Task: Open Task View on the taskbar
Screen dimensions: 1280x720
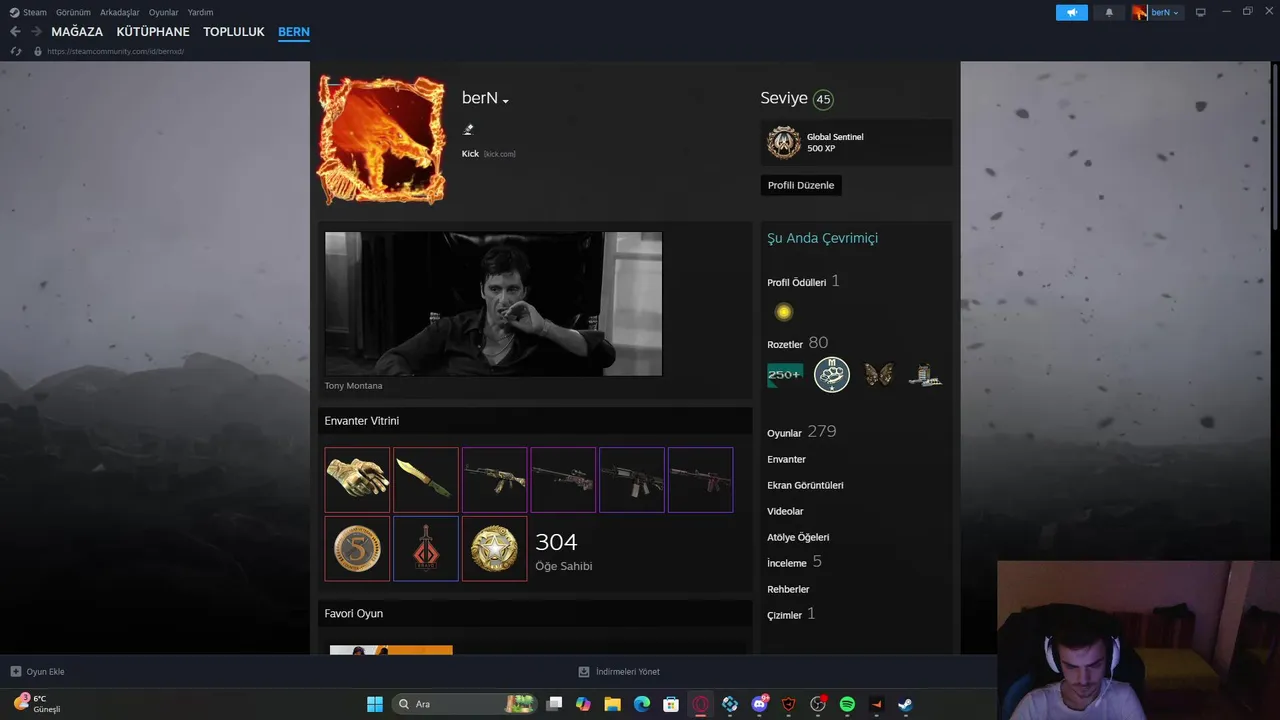Action: (554, 704)
